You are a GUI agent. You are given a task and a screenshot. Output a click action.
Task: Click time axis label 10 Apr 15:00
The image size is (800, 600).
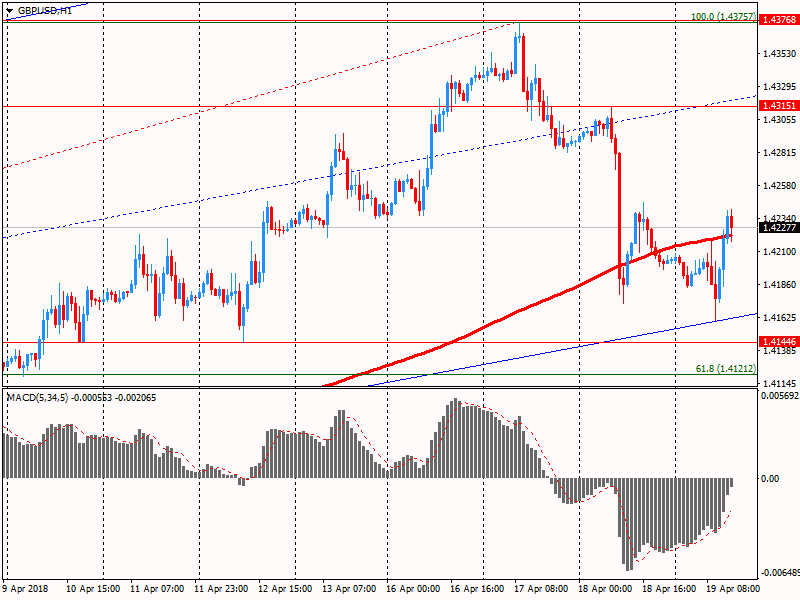coord(93,588)
